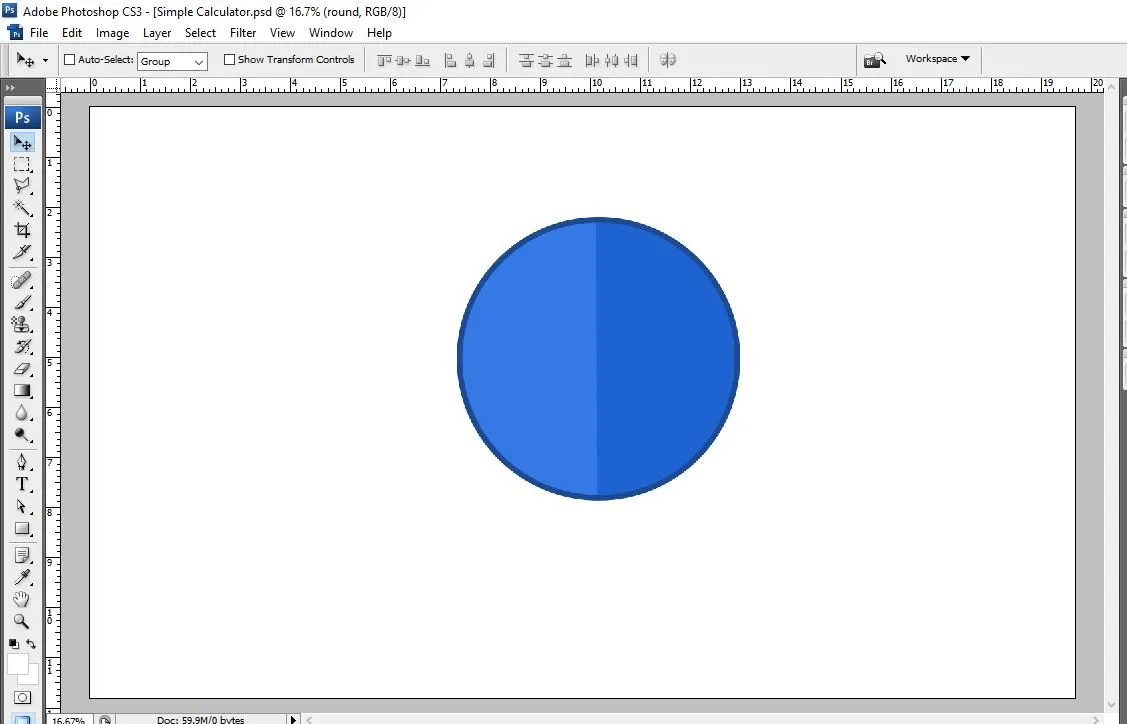Select the Rectangular Marquee tool
This screenshot has height=724, width=1127.
pyautogui.click(x=22, y=165)
